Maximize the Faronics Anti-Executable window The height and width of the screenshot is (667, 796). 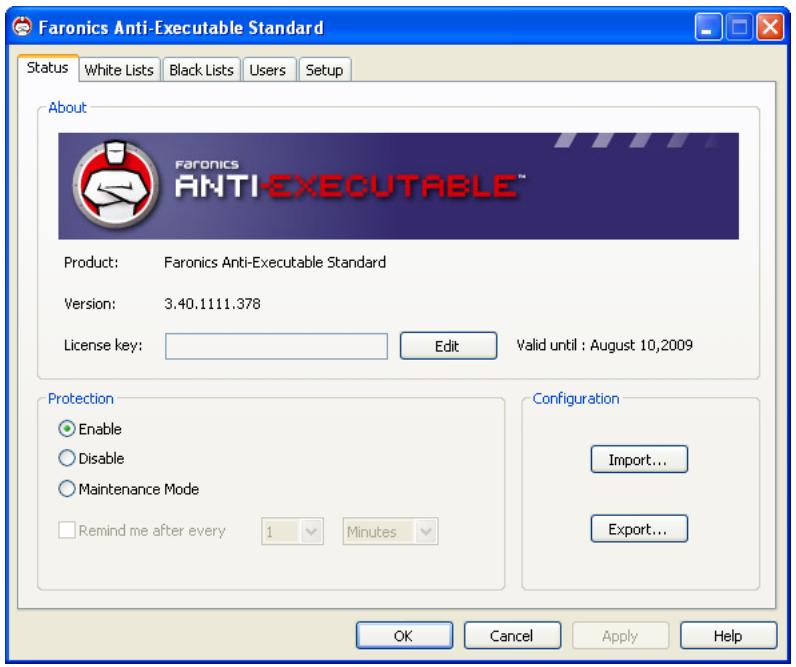point(739,27)
